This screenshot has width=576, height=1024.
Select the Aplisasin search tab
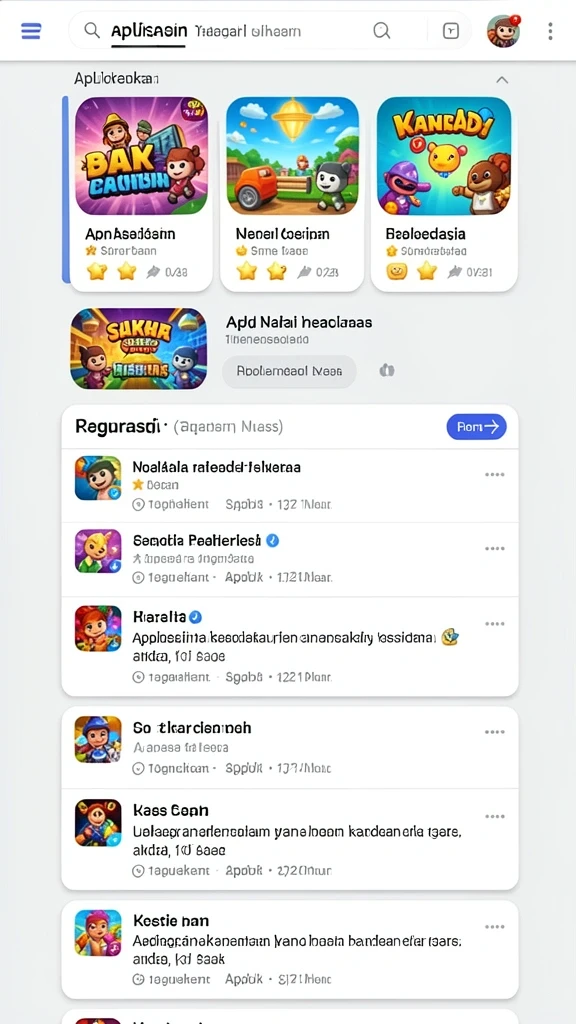[x=149, y=31]
